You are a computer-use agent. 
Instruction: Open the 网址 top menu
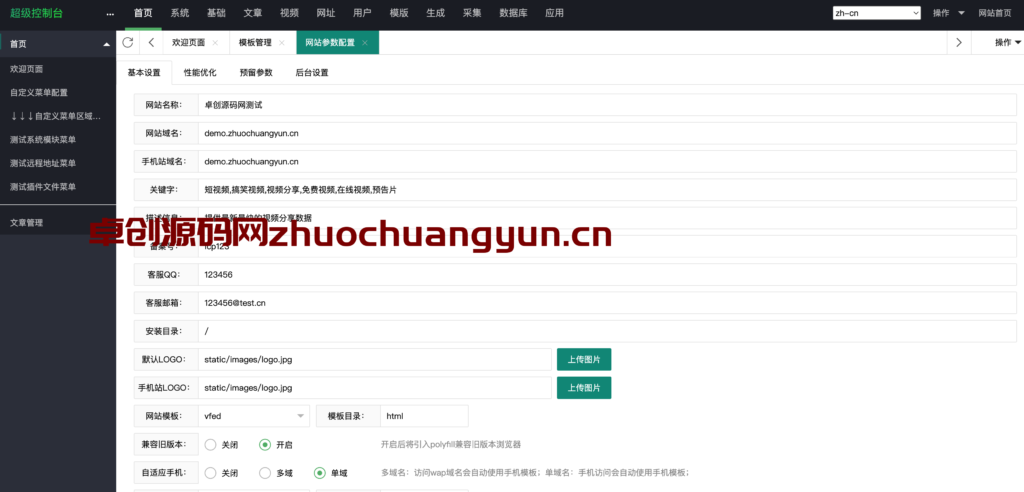(x=326, y=14)
